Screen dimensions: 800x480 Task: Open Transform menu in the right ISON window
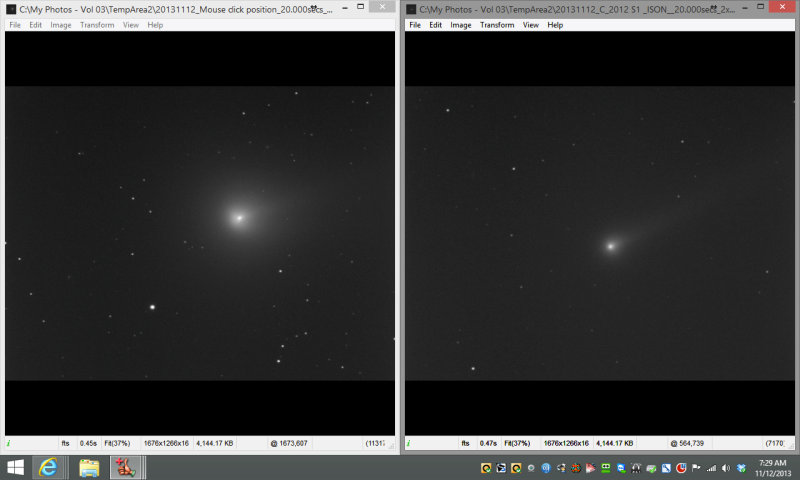(497, 25)
